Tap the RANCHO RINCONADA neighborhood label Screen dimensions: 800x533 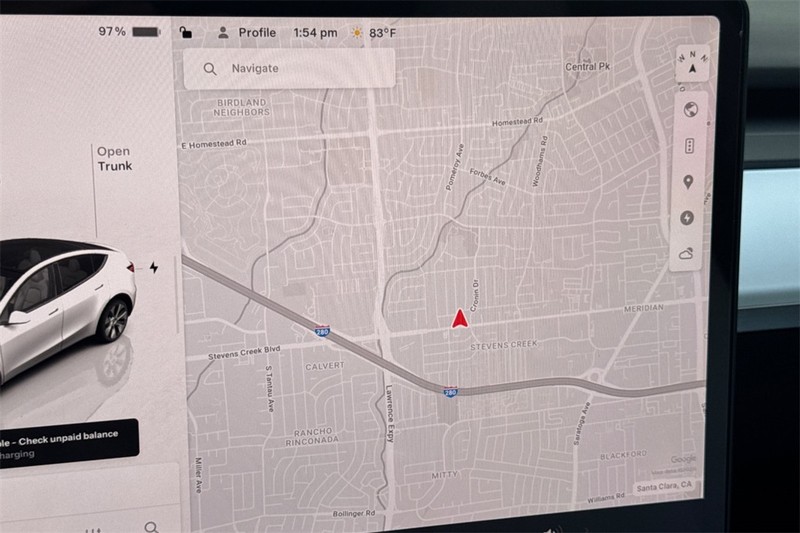[312, 437]
